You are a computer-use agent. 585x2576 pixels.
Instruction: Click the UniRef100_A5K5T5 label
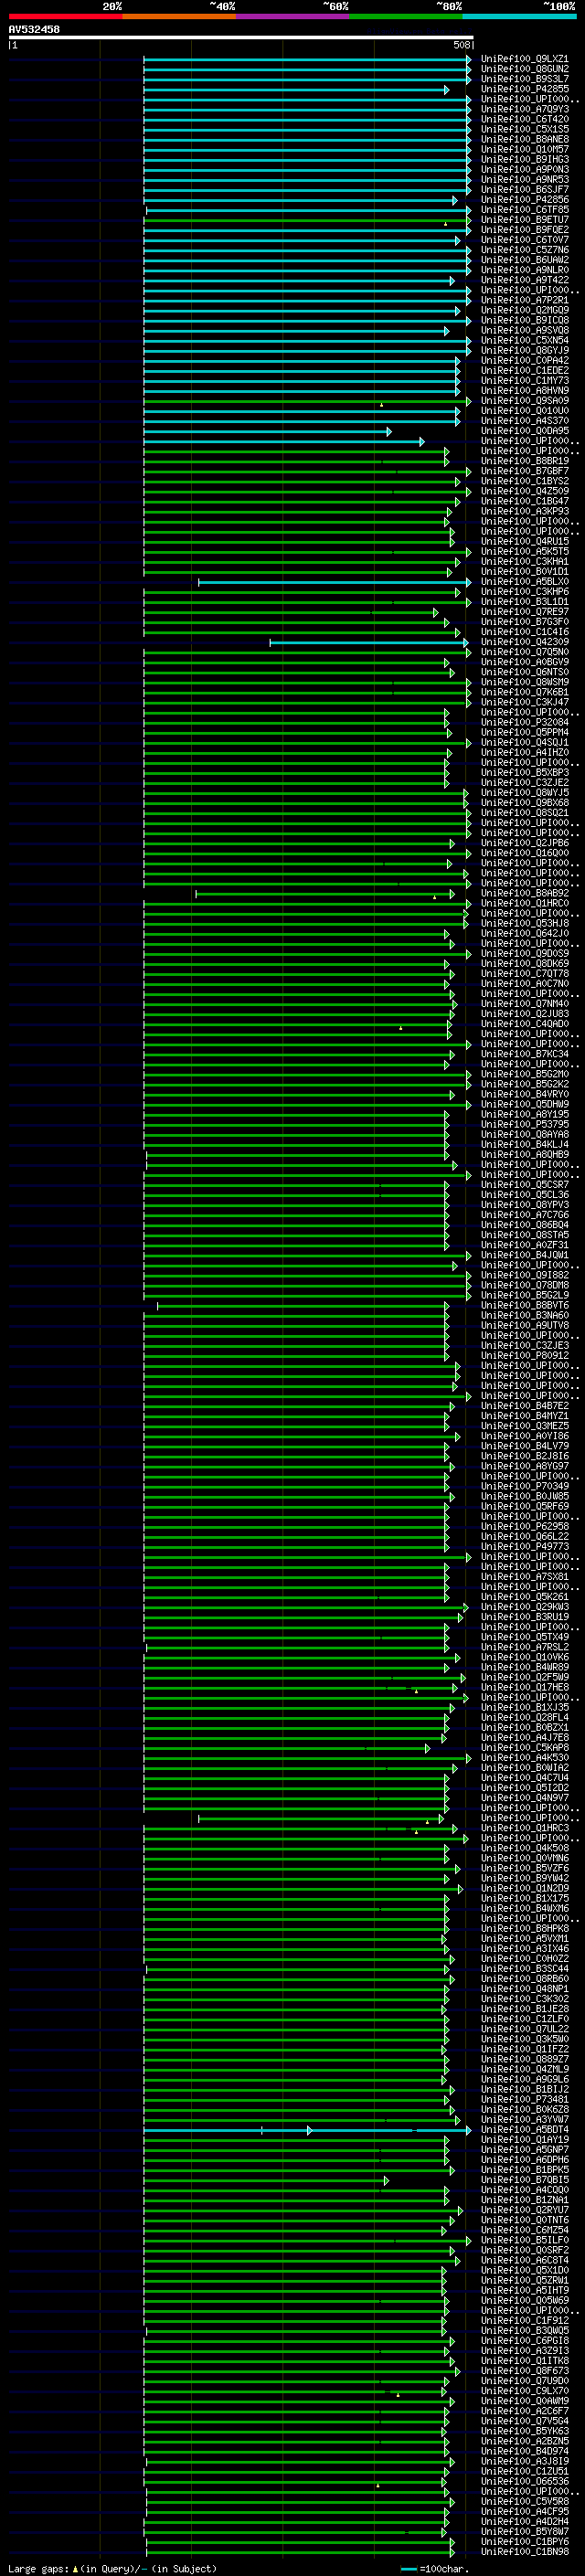click(524, 552)
